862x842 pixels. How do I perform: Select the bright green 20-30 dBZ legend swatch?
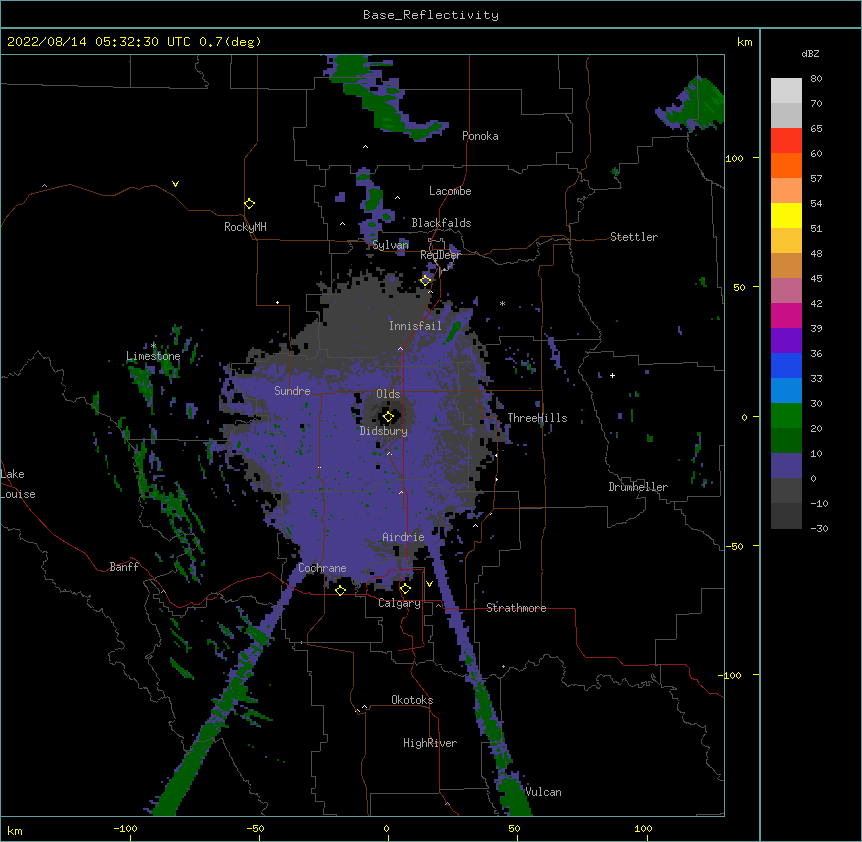786,416
